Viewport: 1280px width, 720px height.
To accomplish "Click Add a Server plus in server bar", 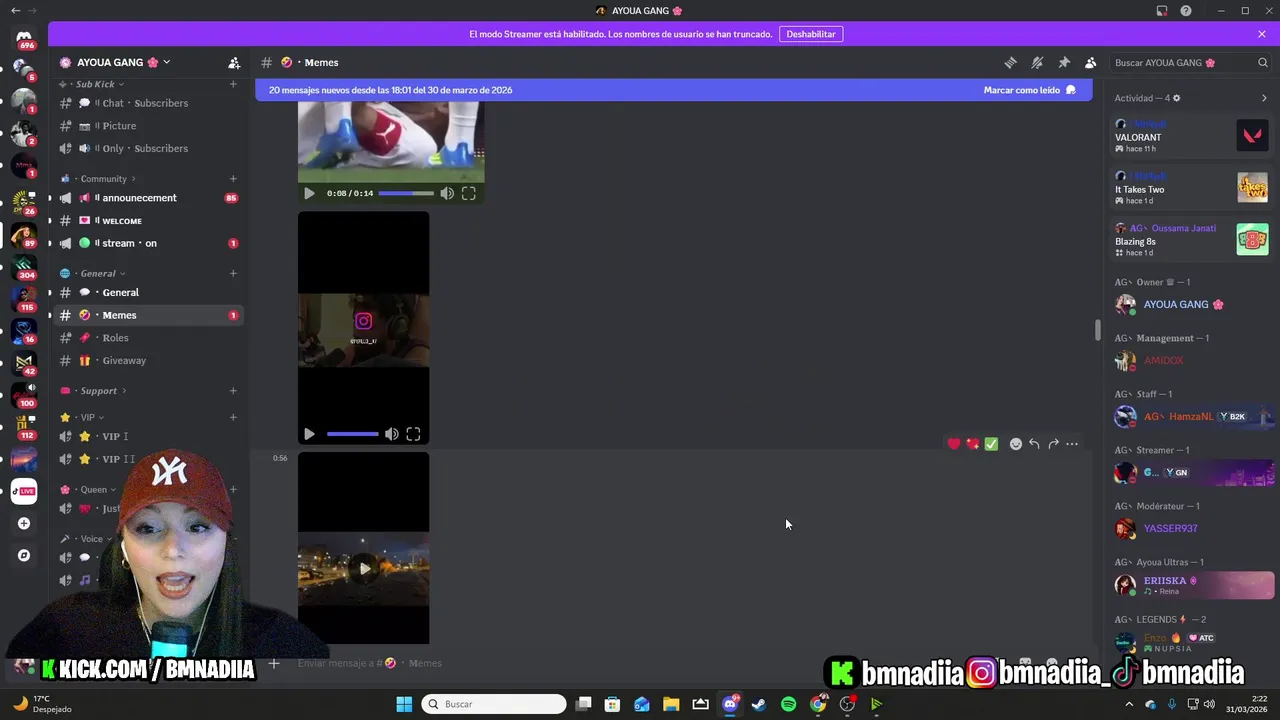I will [x=24, y=523].
